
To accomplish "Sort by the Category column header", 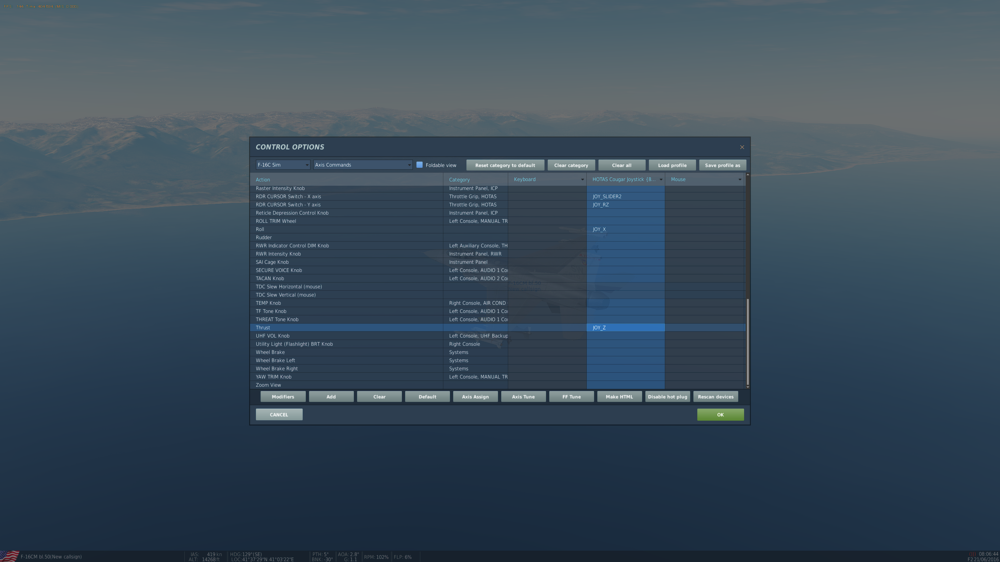I will point(476,180).
